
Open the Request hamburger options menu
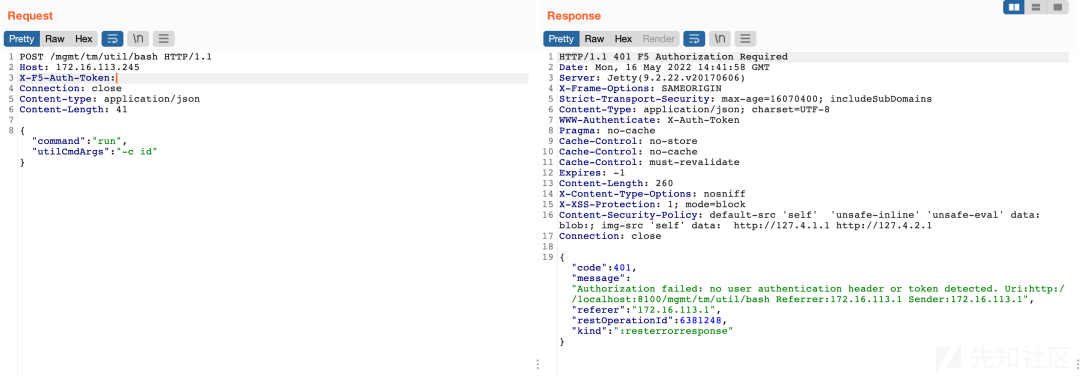click(x=163, y=39)
